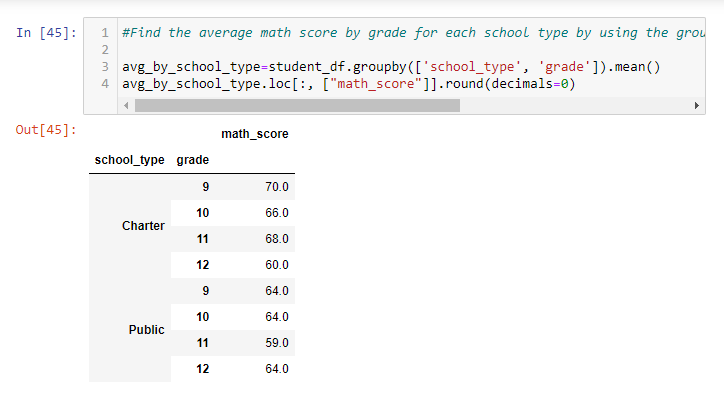Click Public grade 10 value 64.0
The image size is (724, 411).
point(277,317)
